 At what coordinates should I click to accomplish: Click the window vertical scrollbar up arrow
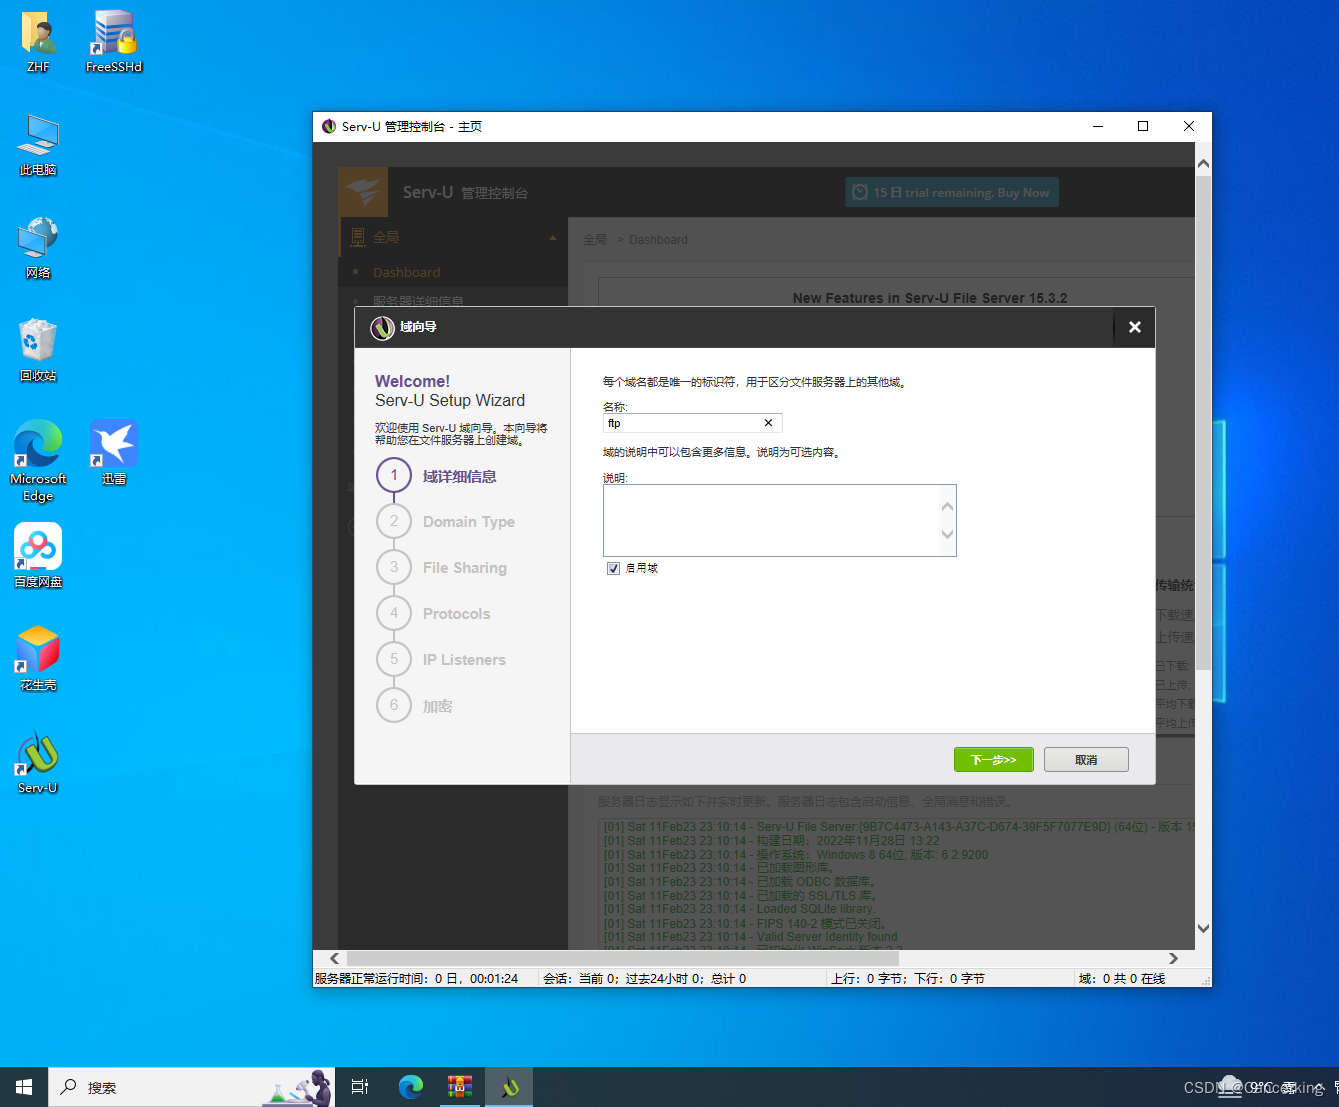point(1204,163)
